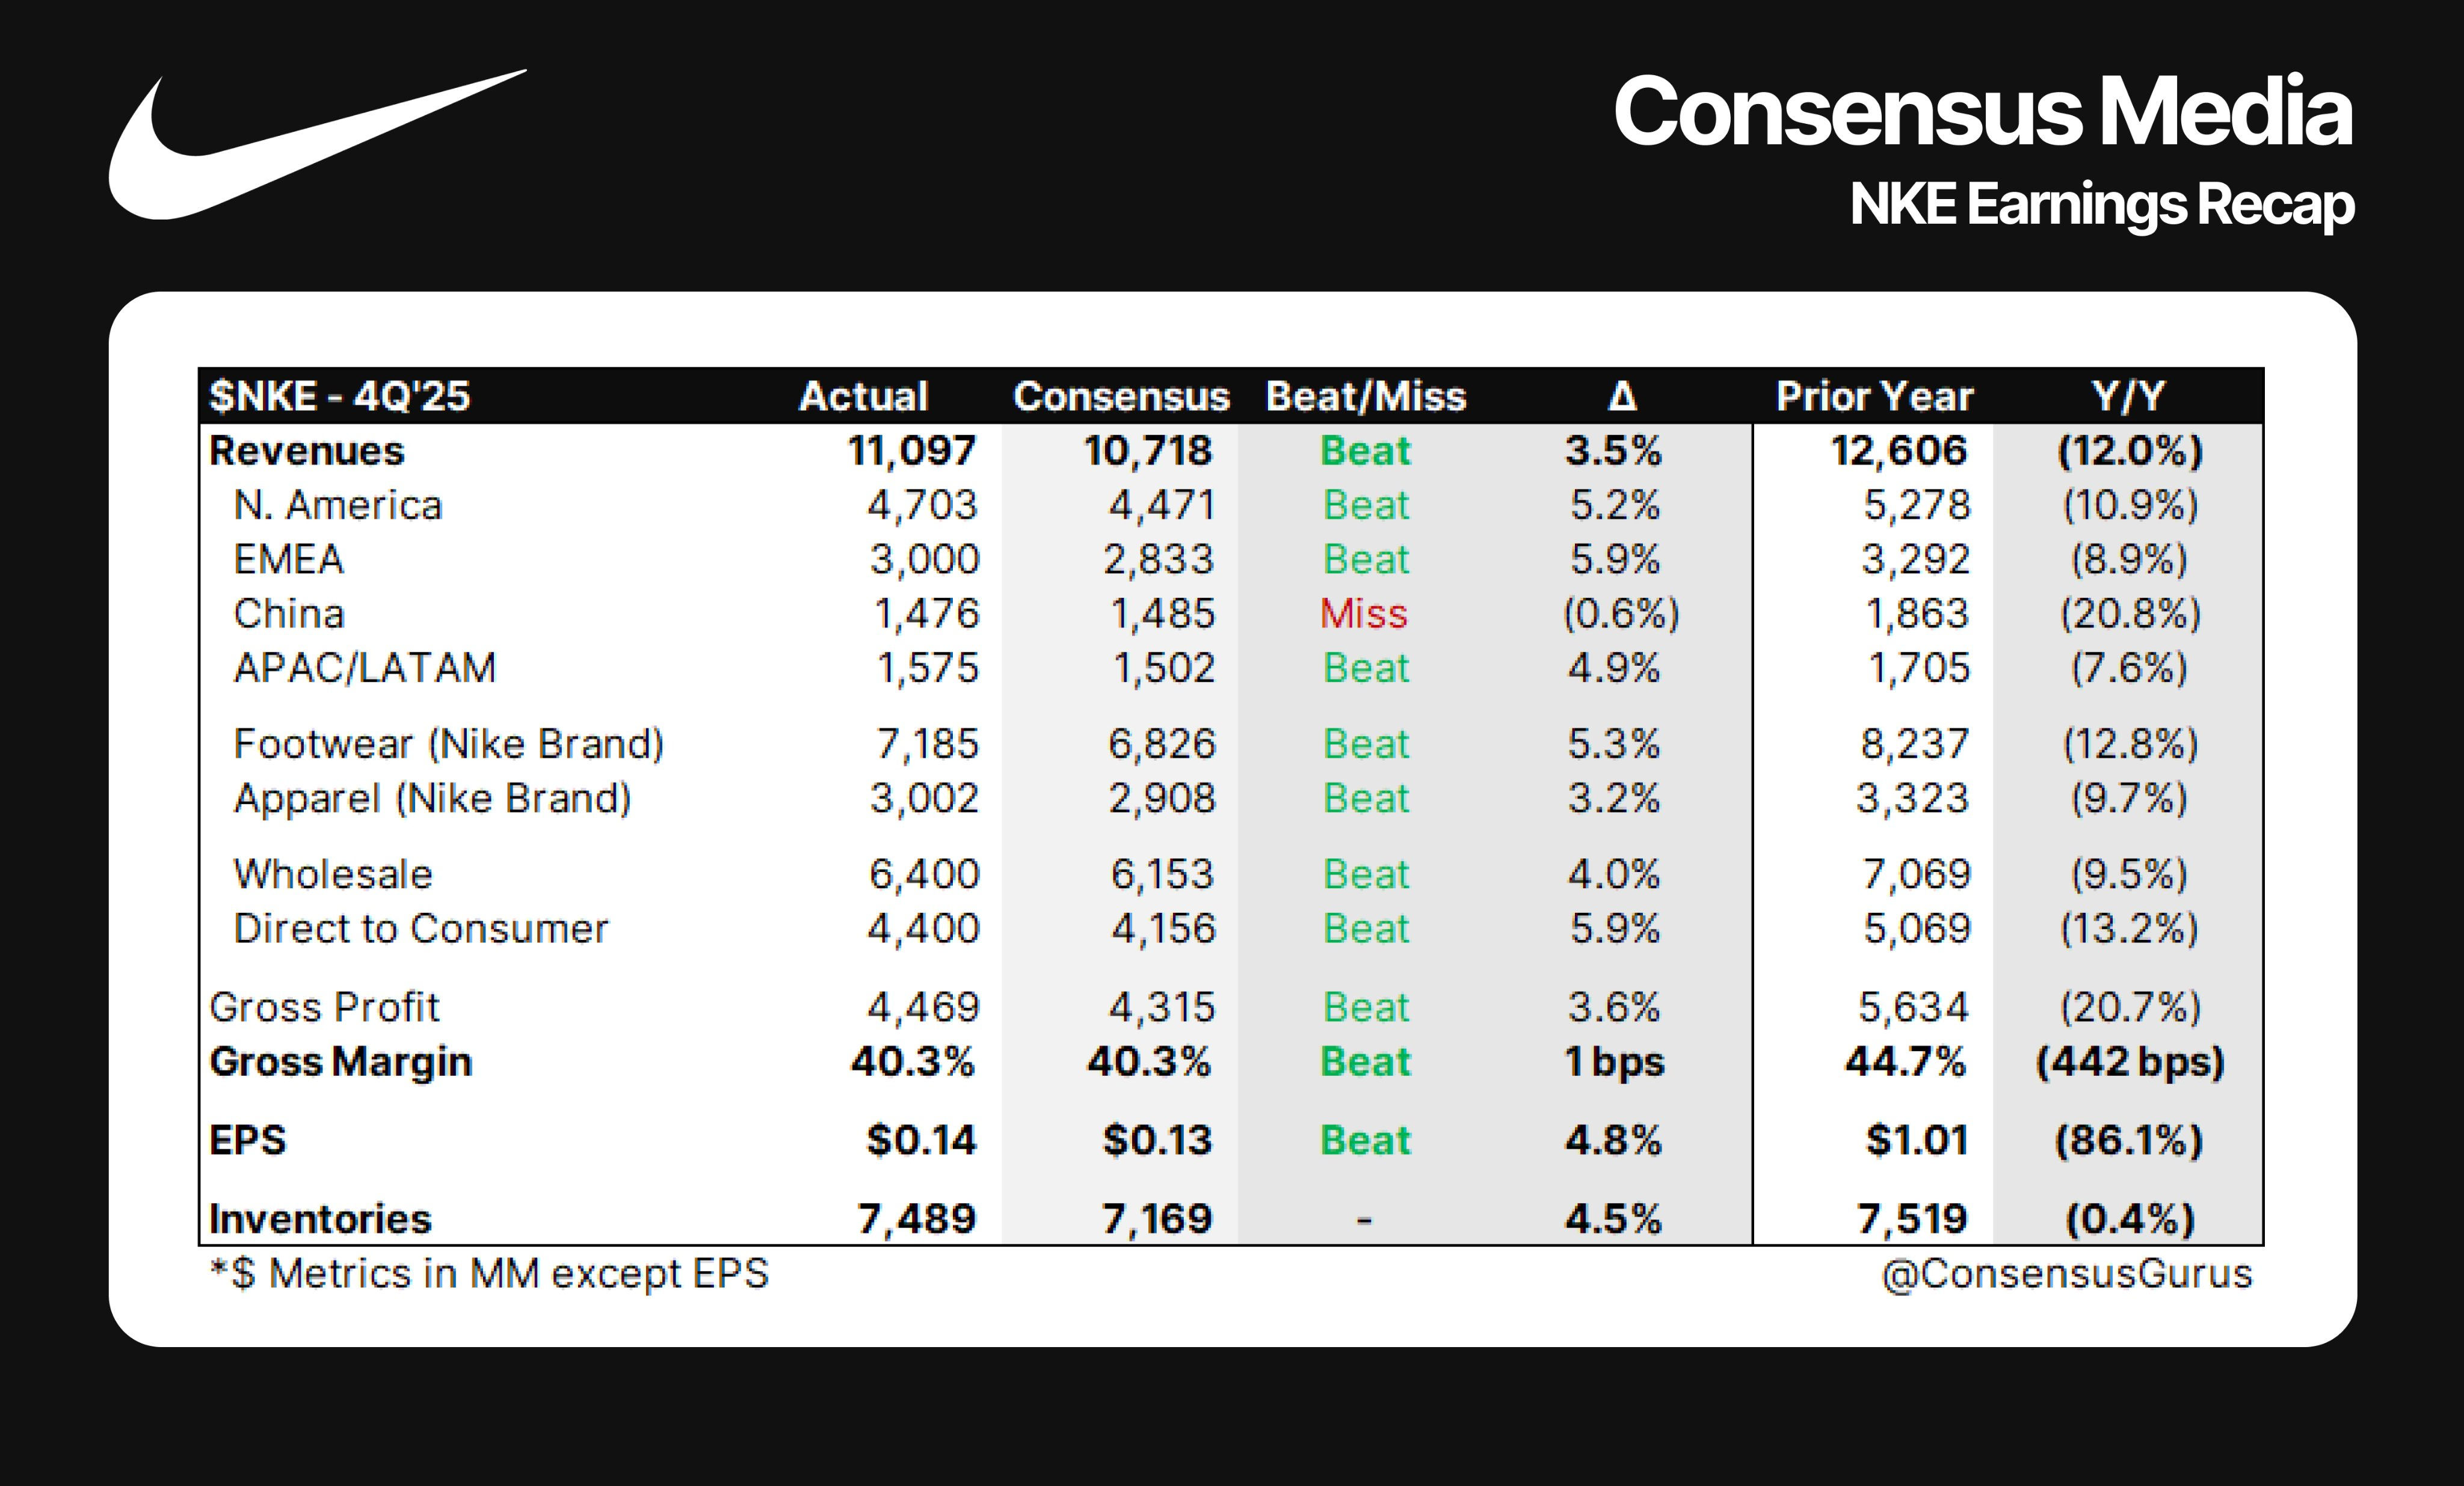Select the NKE Earnings Recap subtitle

[x=2101, y=204]
